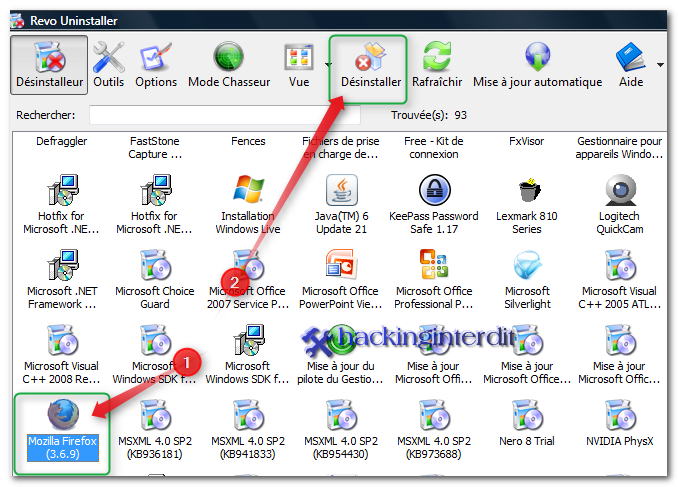Viewport: 678px width, 487px height.
Task: Select Lexmark 810 Series icon
Action: pos(529,190)
